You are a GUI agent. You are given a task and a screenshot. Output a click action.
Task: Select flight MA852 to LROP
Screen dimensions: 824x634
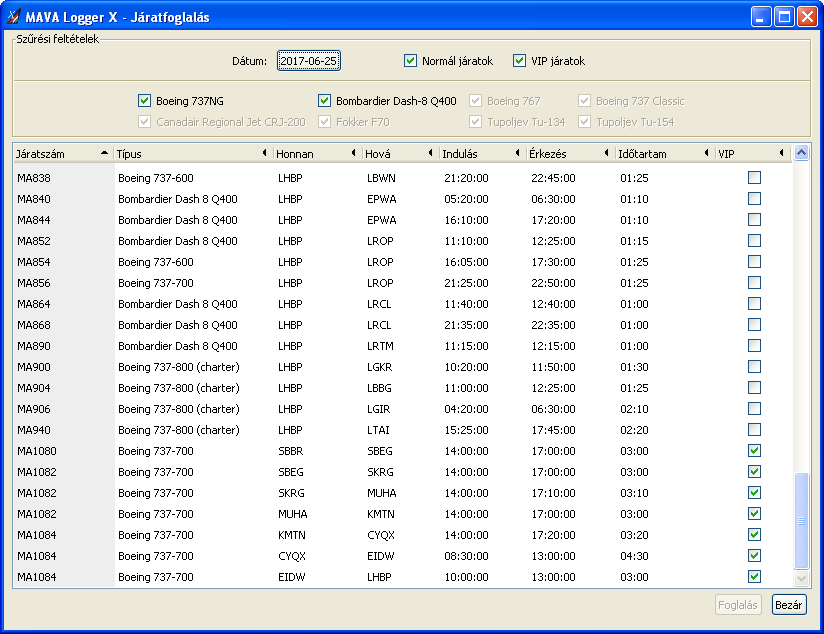click(402, 241)
